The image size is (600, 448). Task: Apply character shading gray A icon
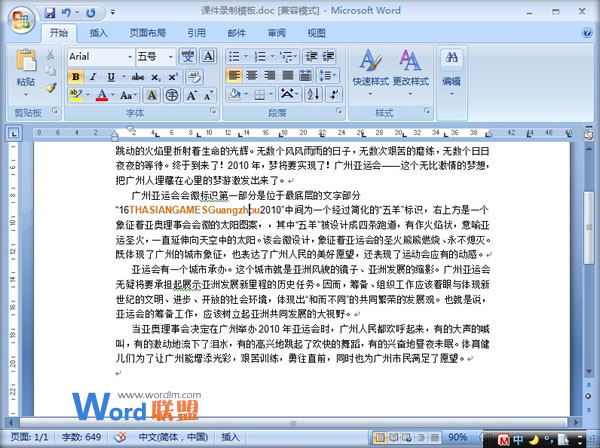152,95
